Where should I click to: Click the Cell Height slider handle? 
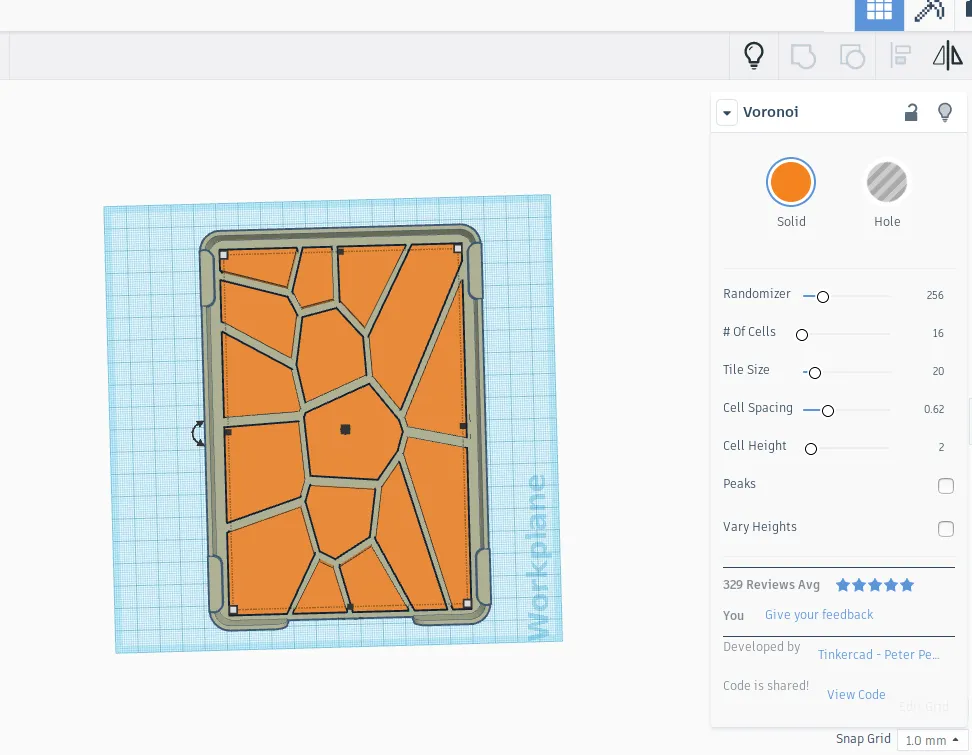811,449
